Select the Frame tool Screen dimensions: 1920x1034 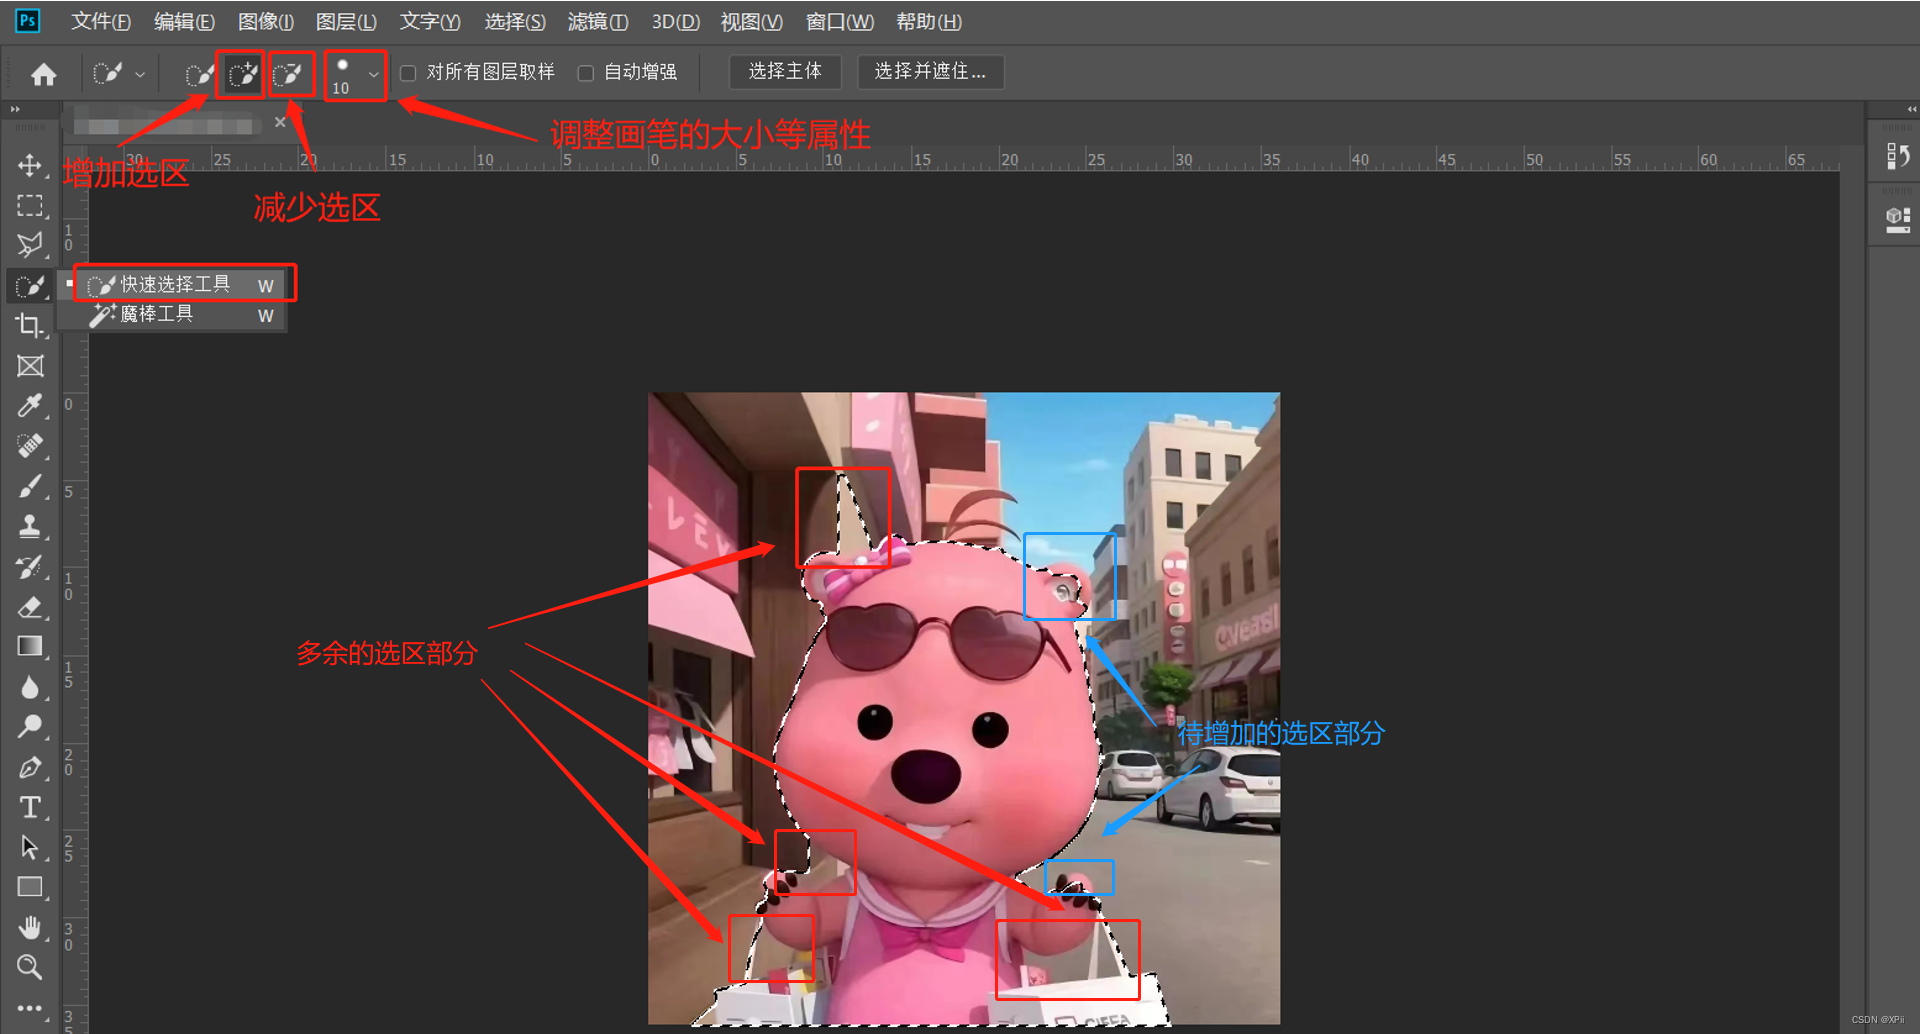30,366
